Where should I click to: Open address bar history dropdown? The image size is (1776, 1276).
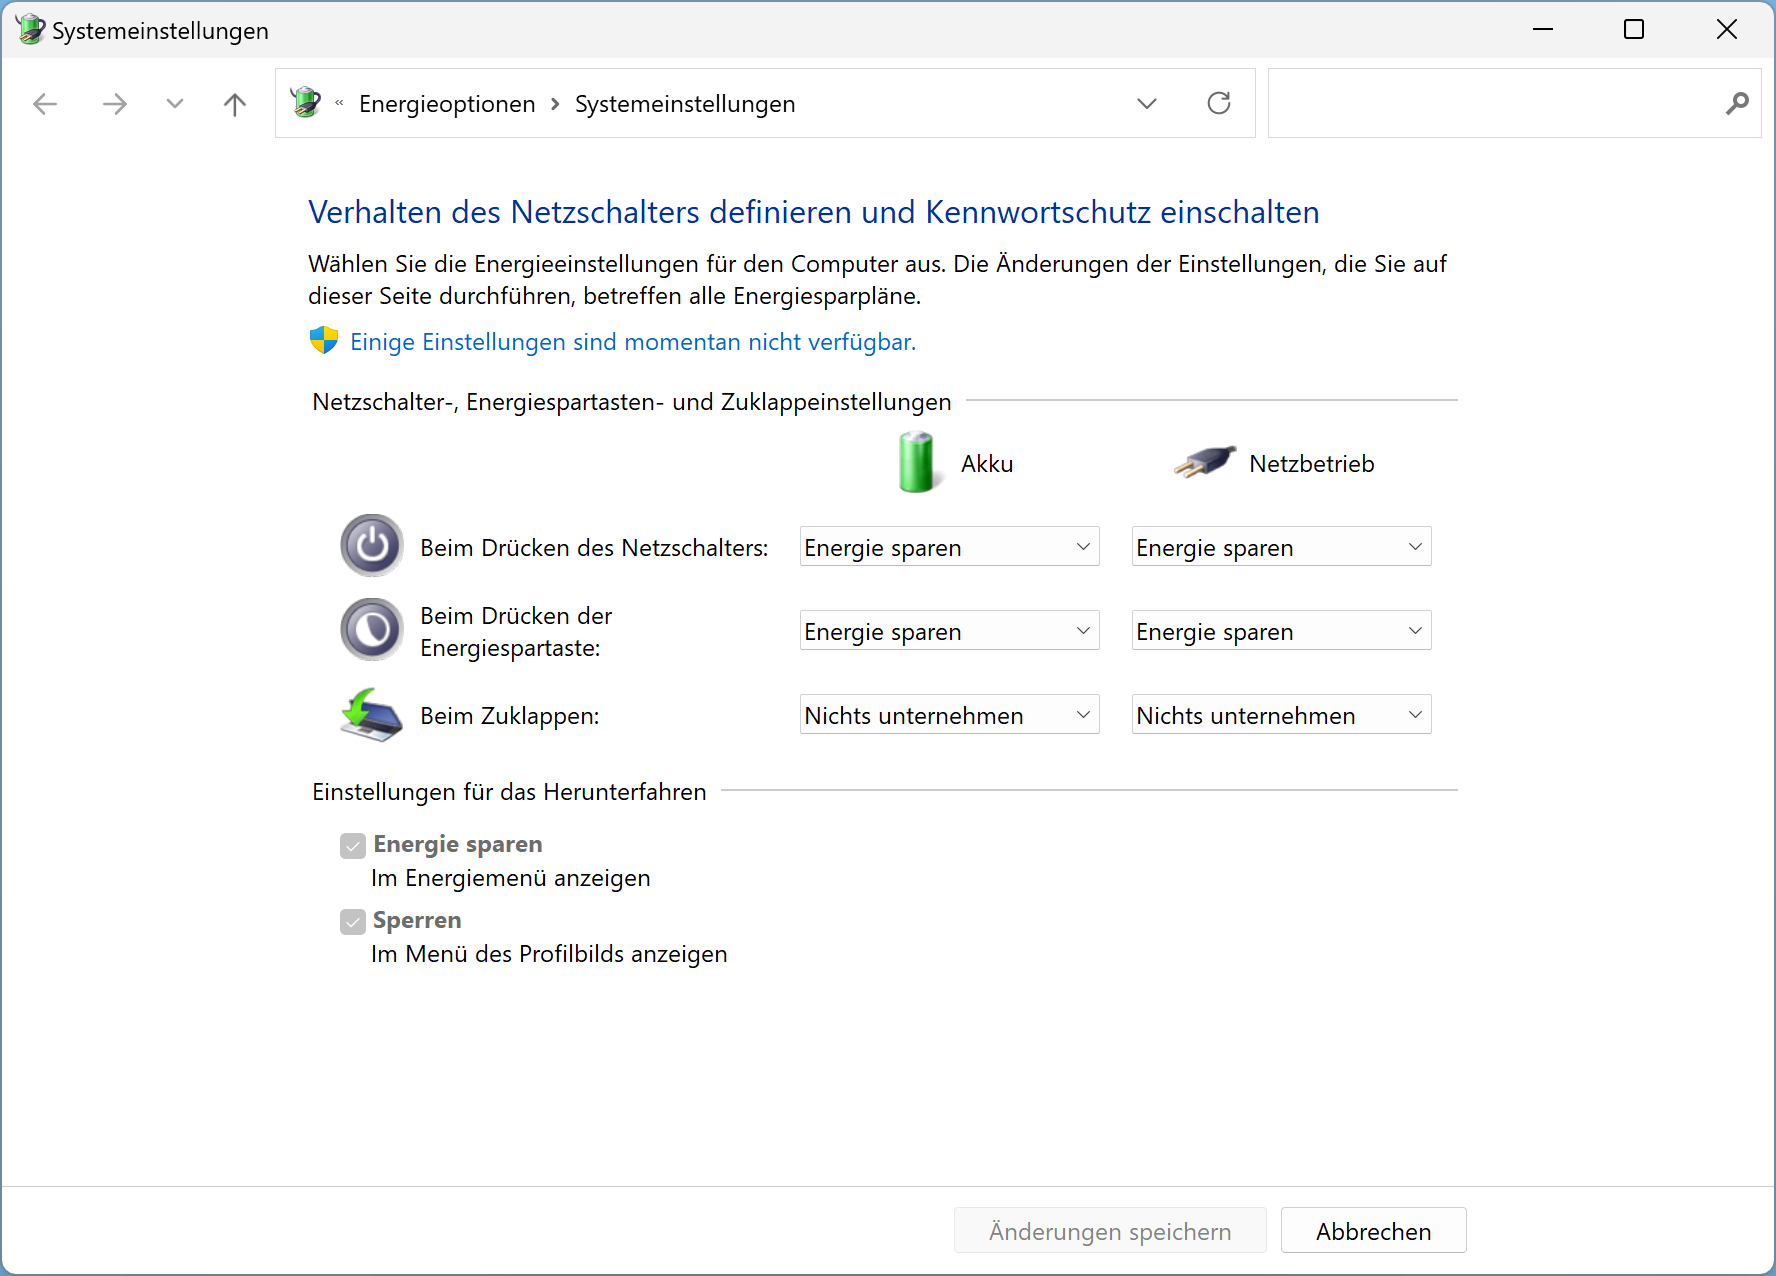pos(1147,104)
